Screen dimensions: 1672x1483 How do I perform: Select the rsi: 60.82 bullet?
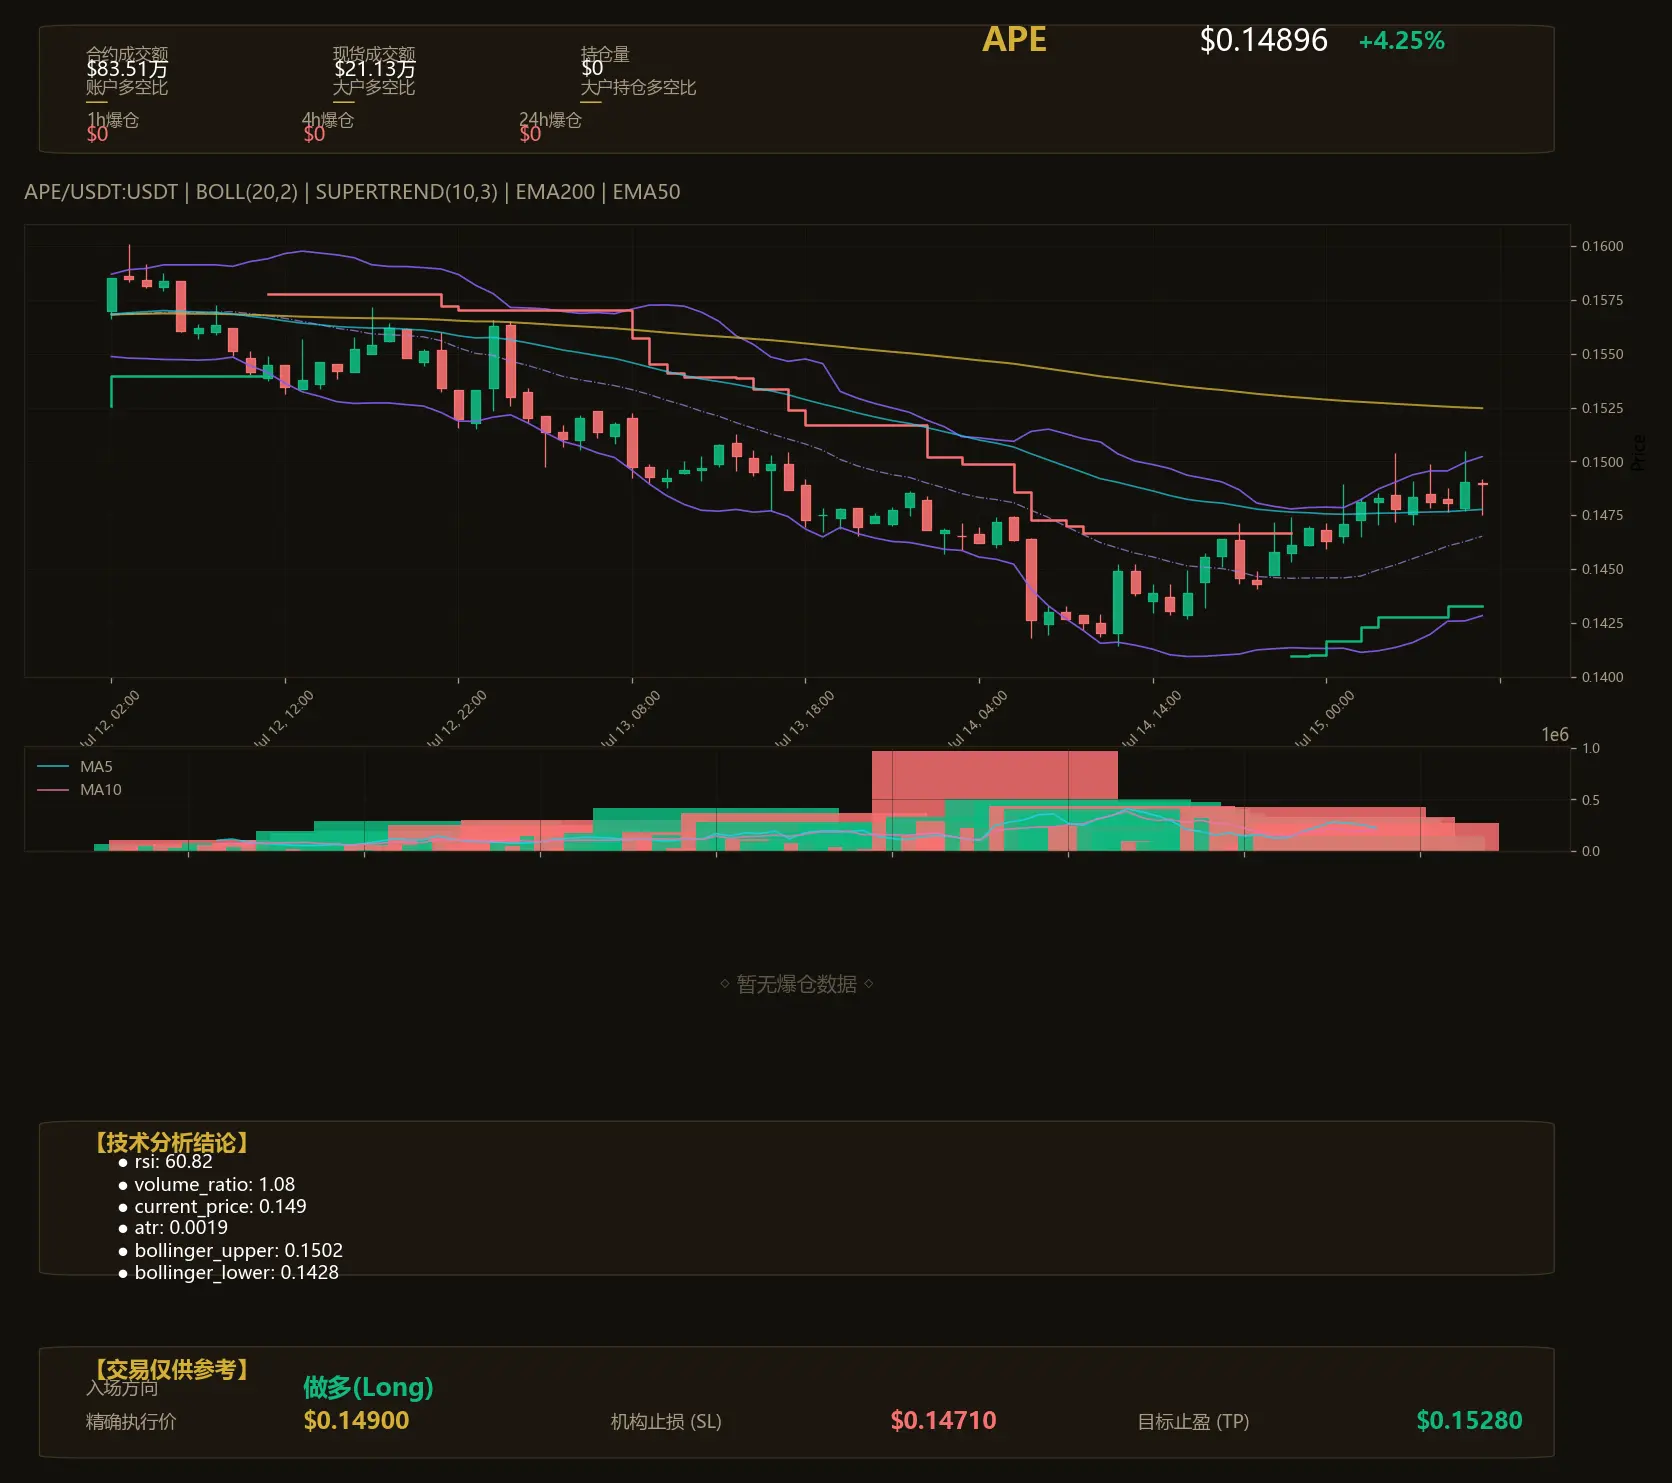(165, 1162)
